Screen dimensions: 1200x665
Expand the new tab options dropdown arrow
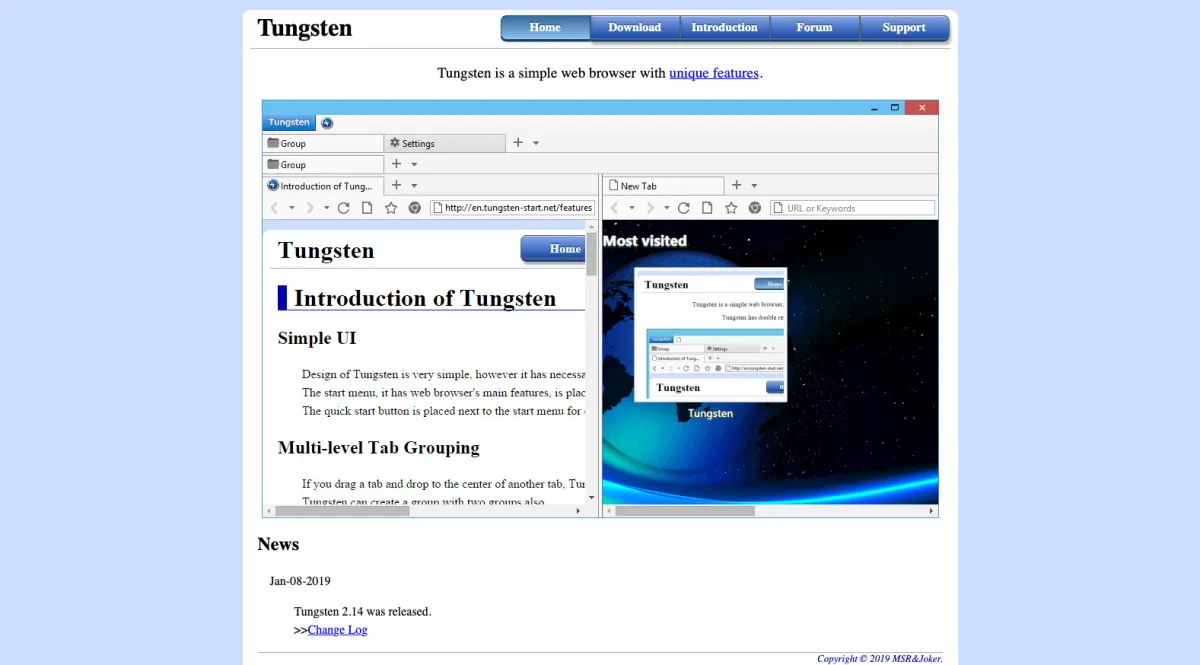click(756, 185)
